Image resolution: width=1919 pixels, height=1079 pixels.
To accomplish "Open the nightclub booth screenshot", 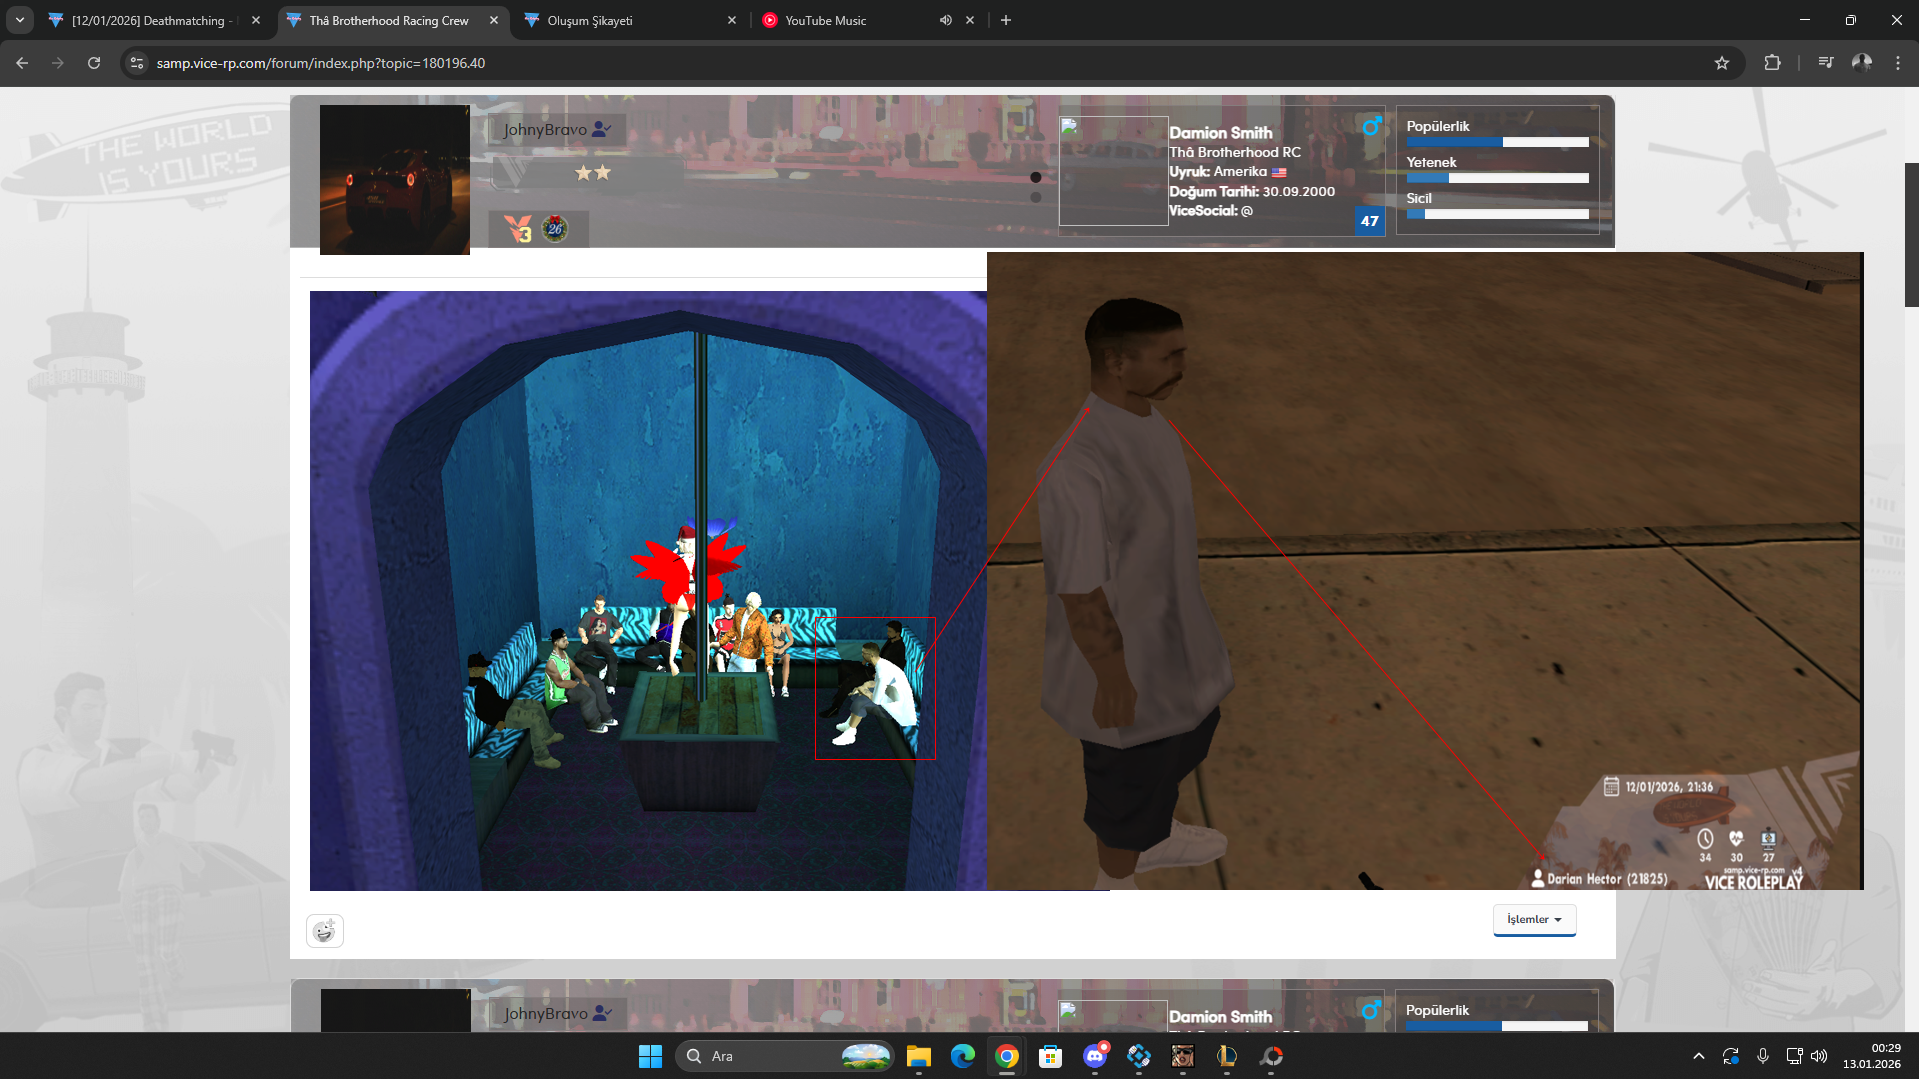I will tap(648, 590).
